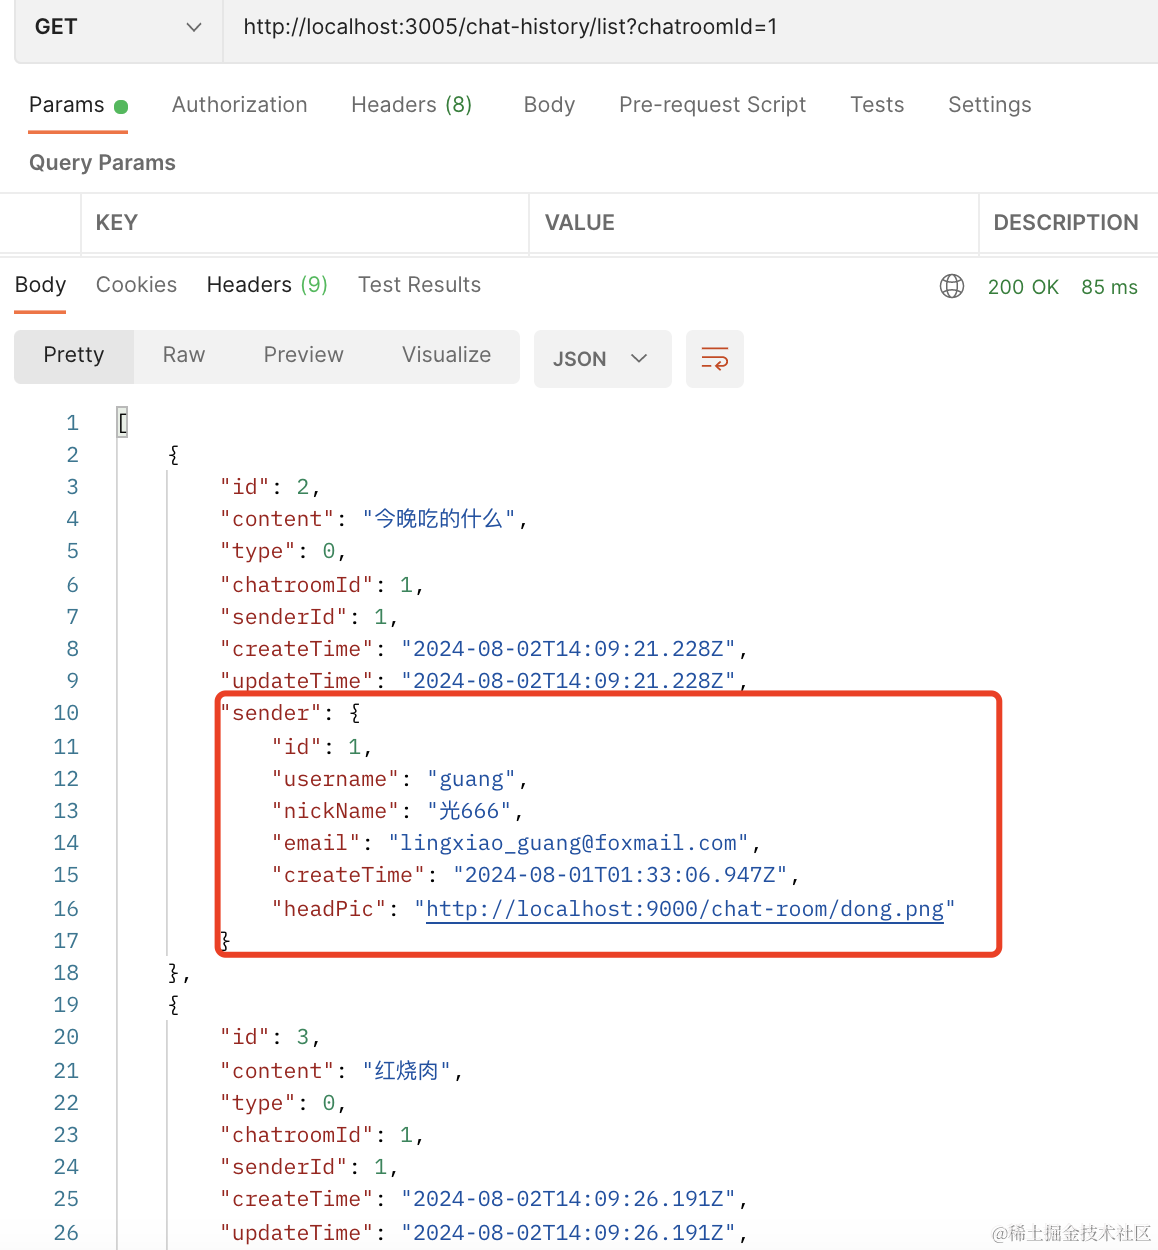Open the headPic dong.png link
This screenshot has height=1250, width=1158.
pos(684,909)
